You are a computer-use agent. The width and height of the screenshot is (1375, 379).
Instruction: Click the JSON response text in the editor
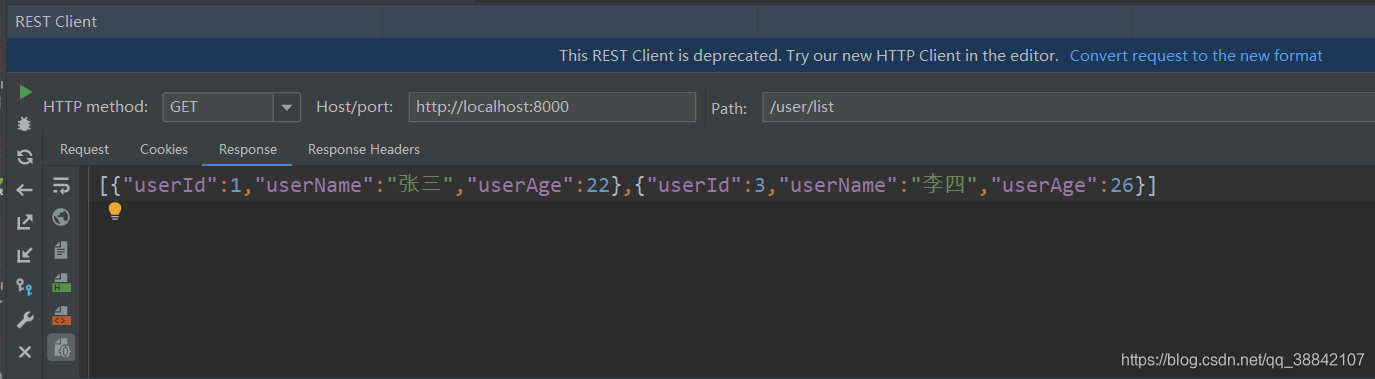(628, 185)
